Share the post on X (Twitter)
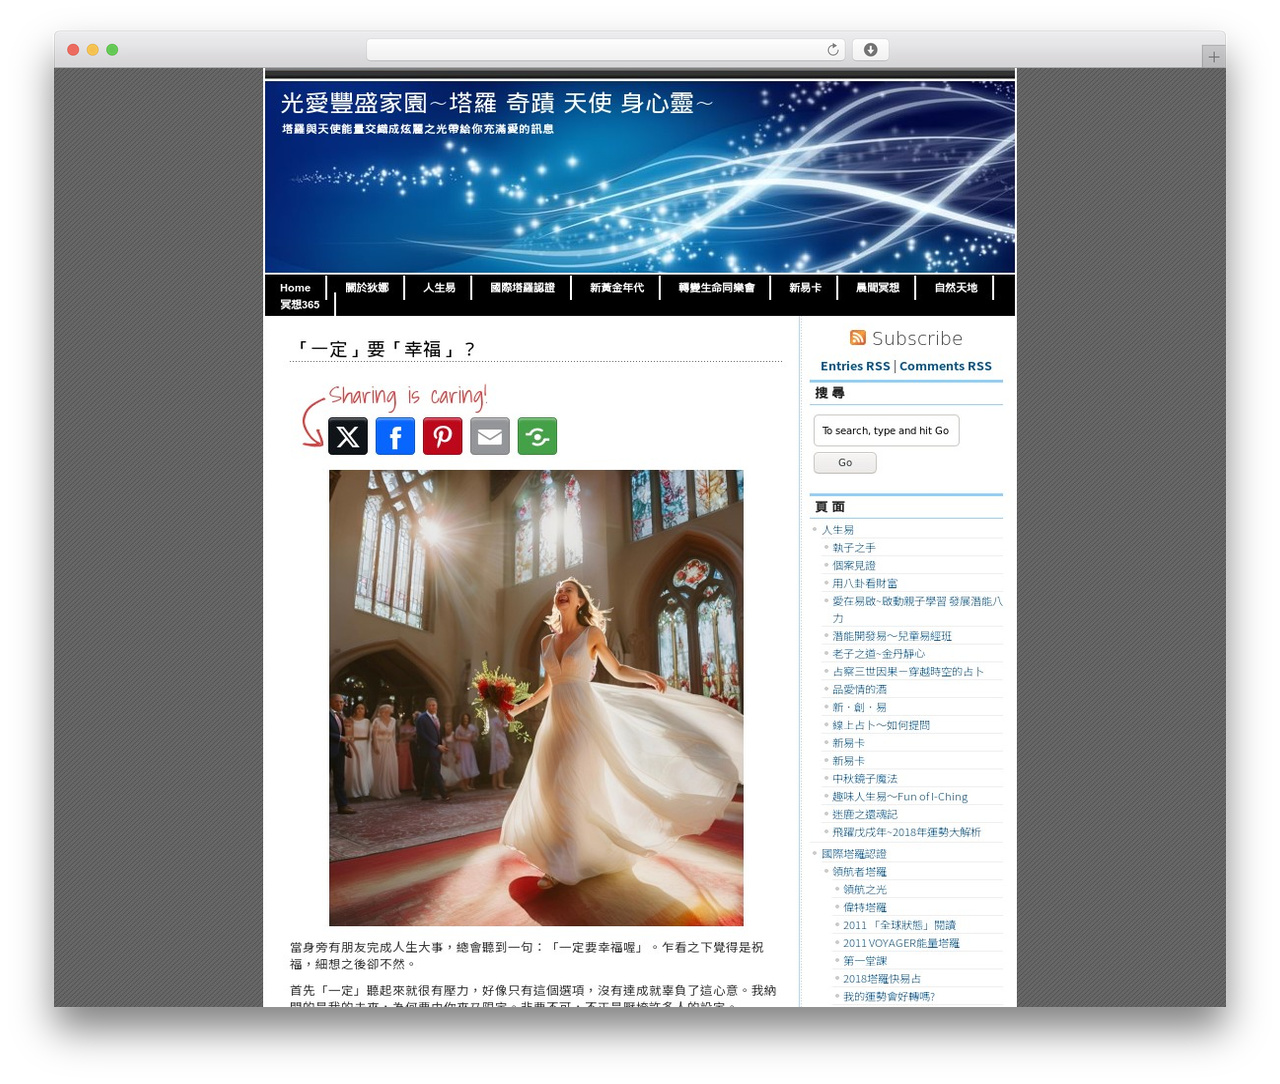Viewport: 1280px width, 1084px height. tap(348, 436)
